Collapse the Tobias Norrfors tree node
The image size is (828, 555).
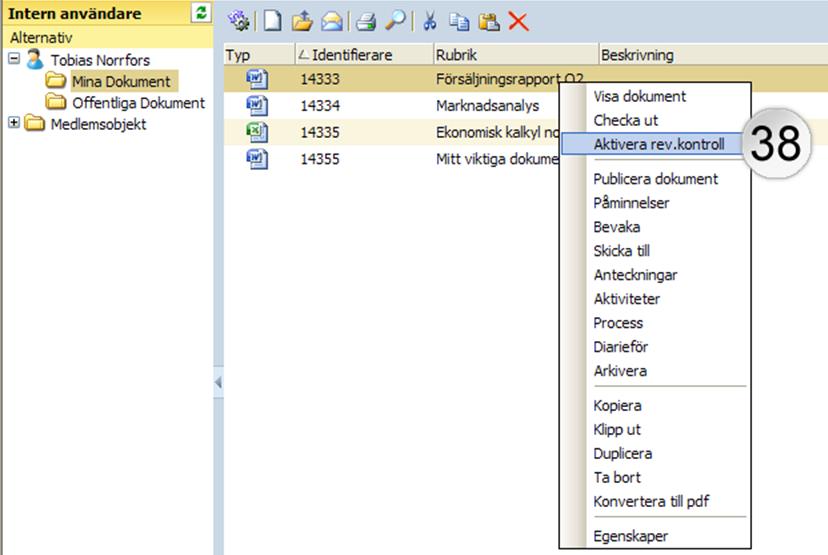14,59
